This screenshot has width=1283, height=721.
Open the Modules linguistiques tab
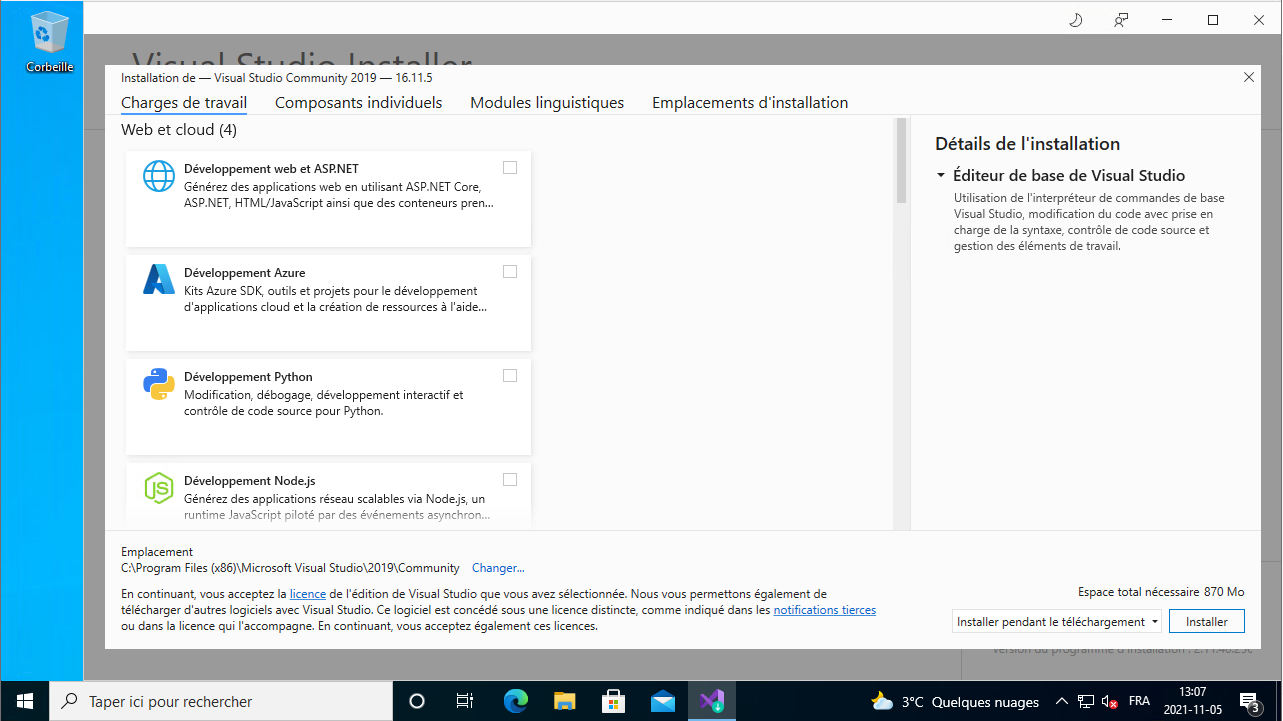(x=547, y=103)
